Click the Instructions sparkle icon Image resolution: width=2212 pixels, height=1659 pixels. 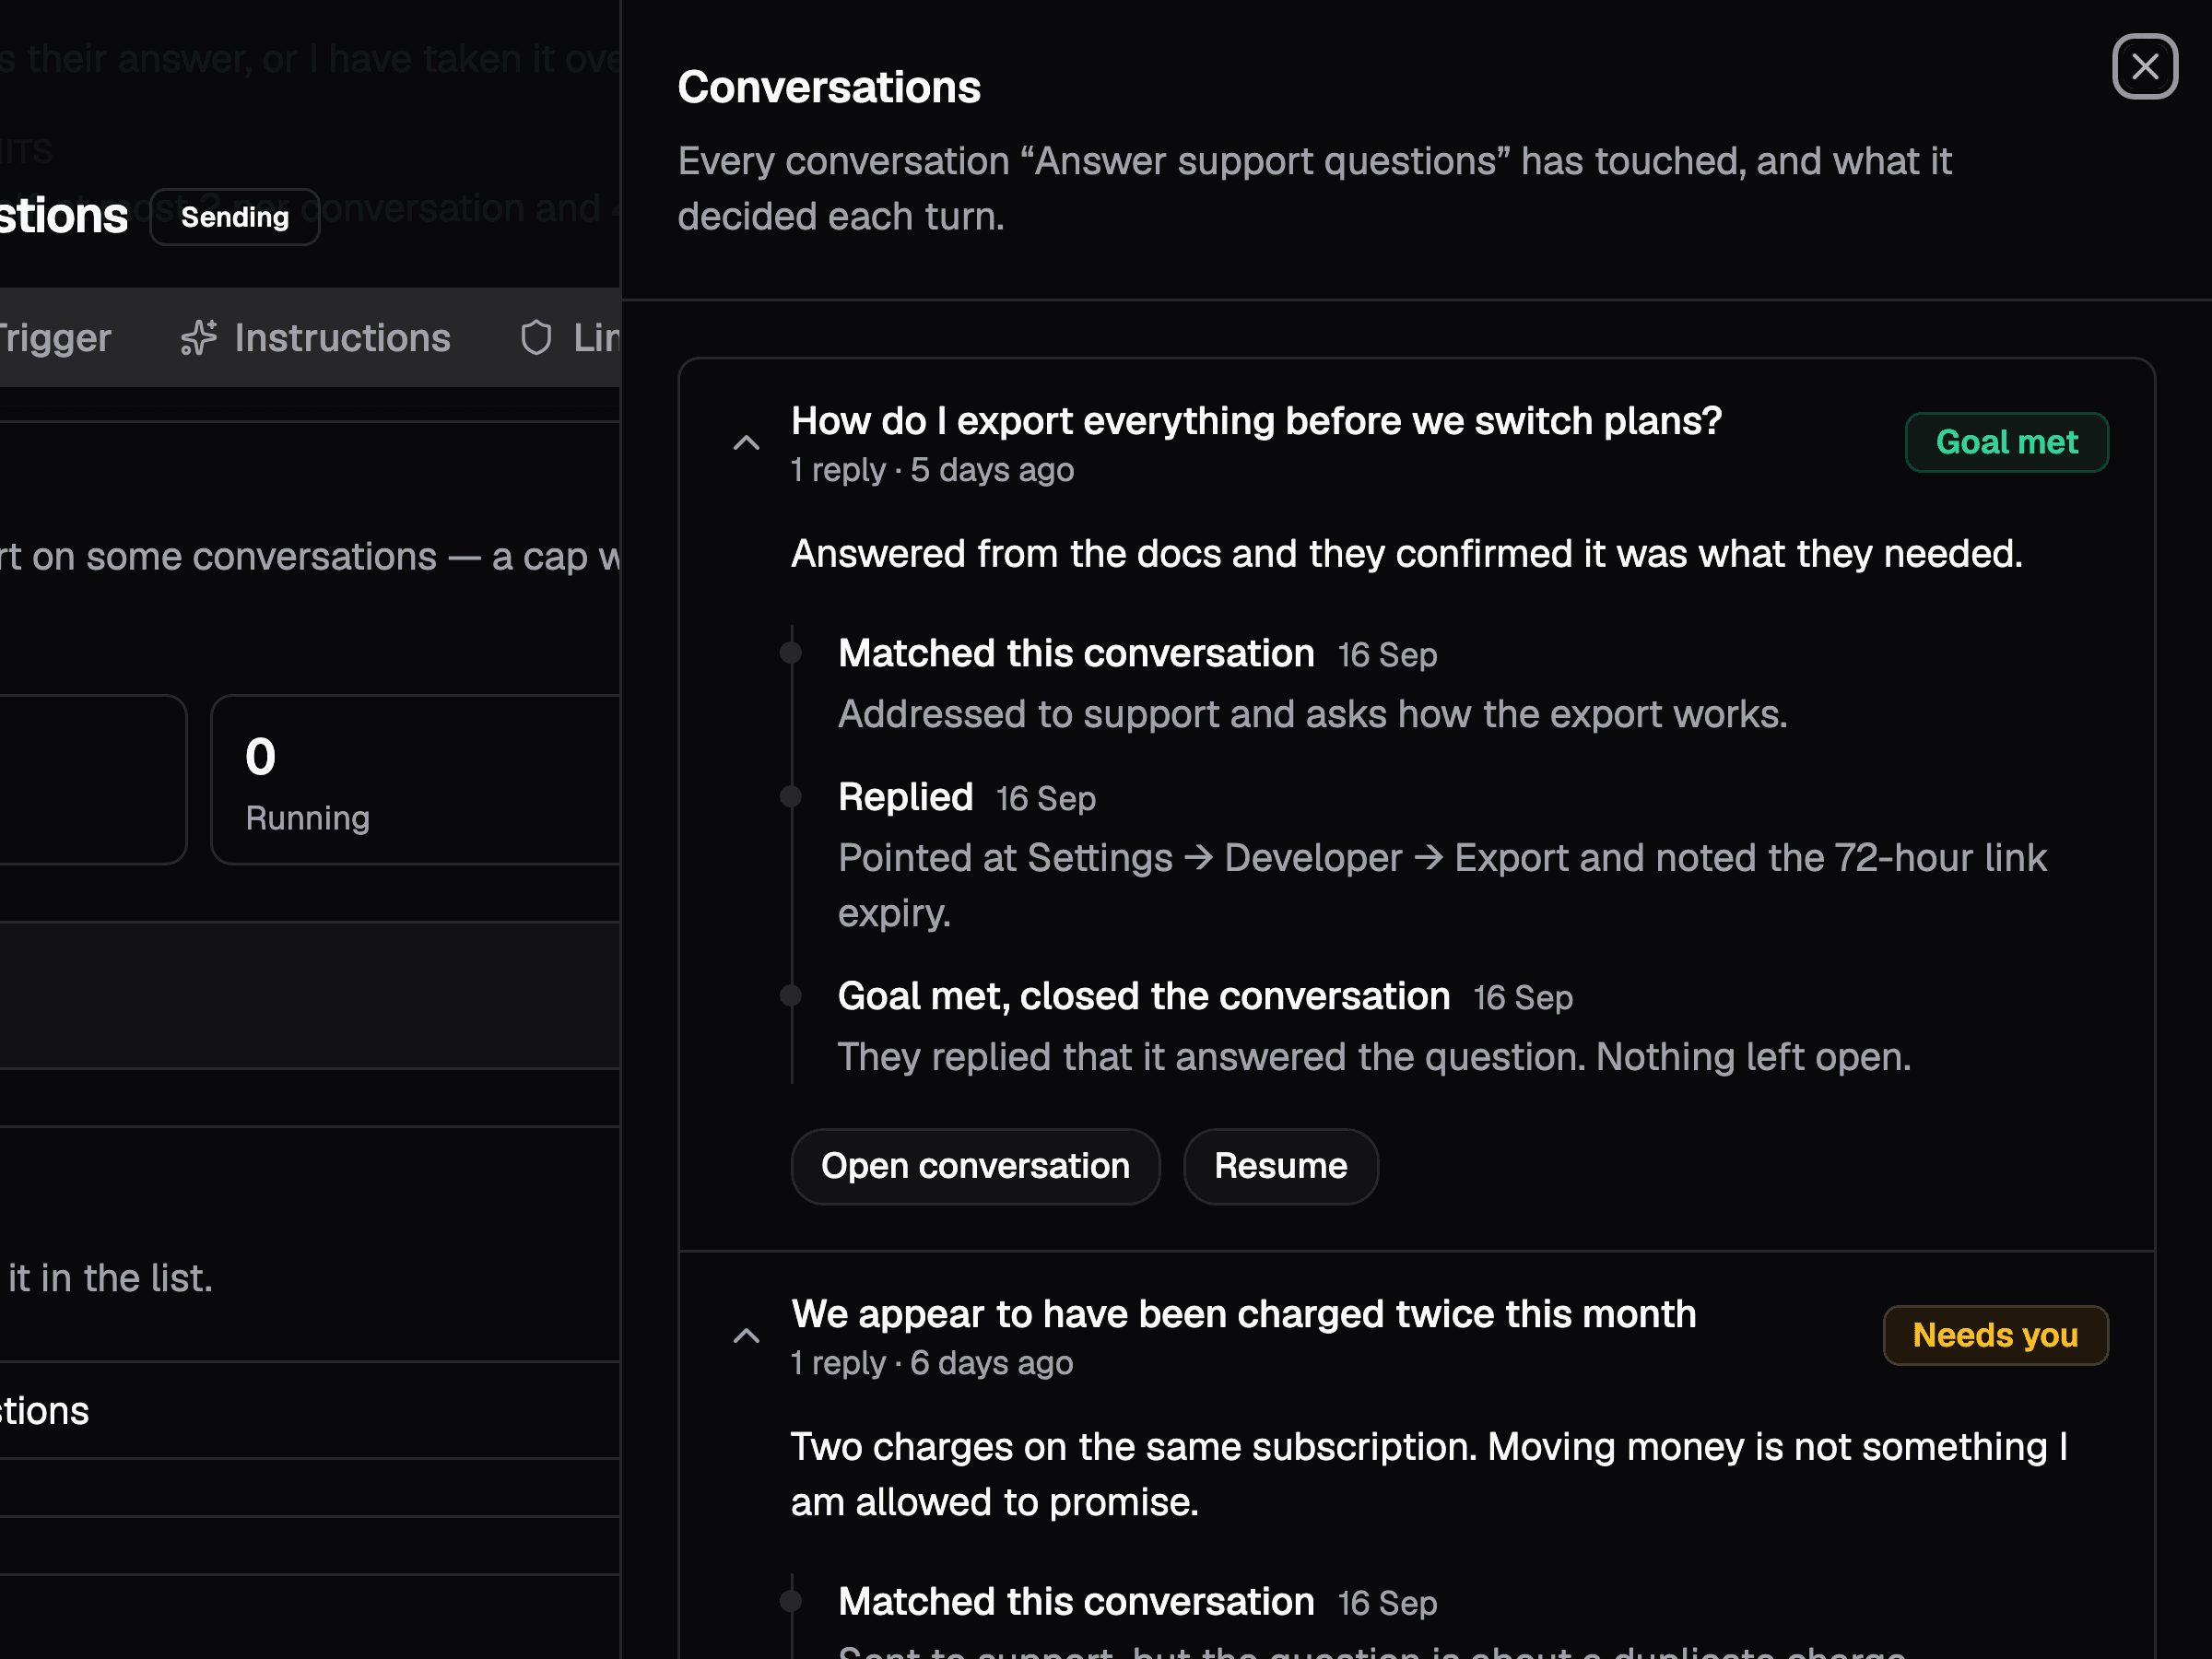coord(198,338)
